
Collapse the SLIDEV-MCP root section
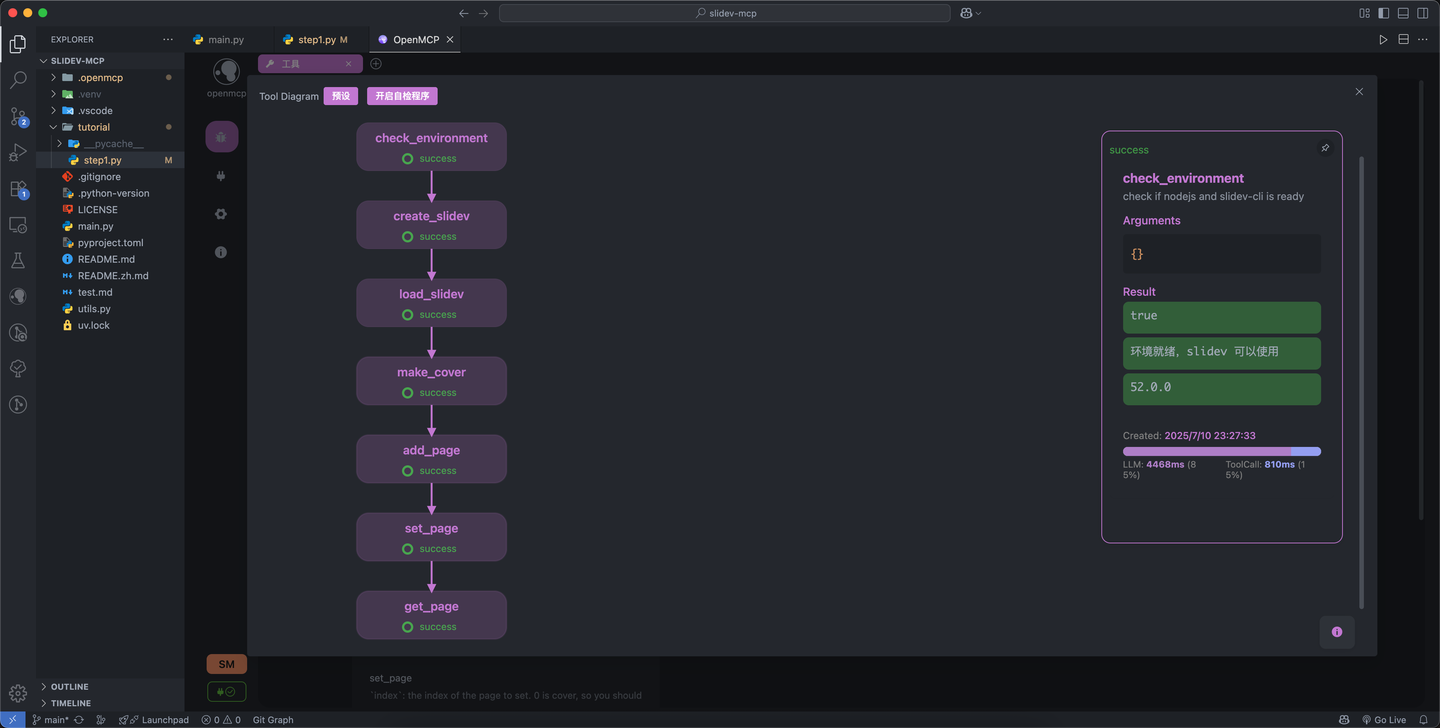tap(110, 61)
